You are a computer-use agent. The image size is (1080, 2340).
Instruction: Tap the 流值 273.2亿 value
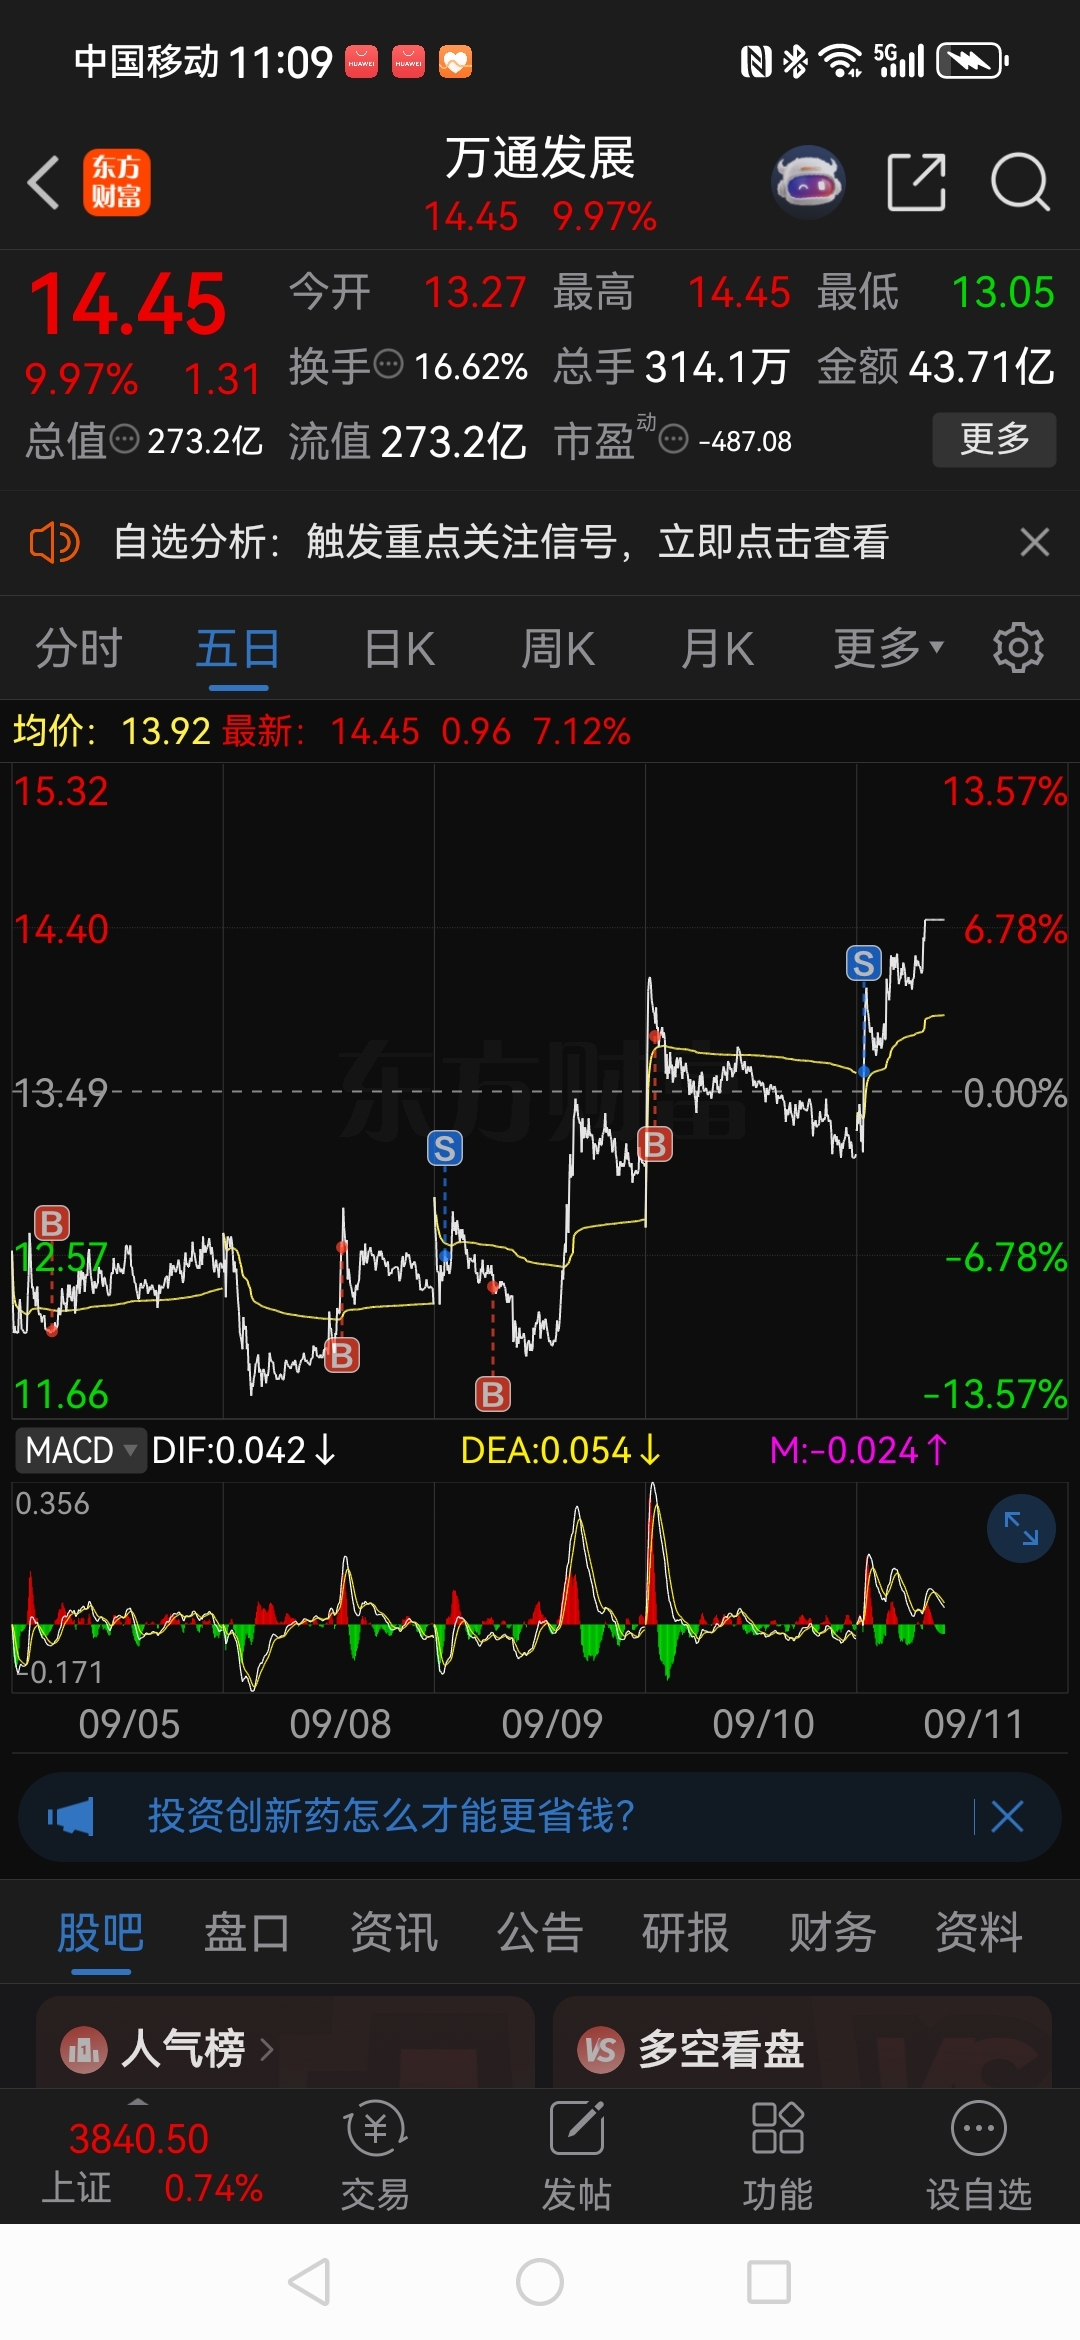(x=453, y=441)
